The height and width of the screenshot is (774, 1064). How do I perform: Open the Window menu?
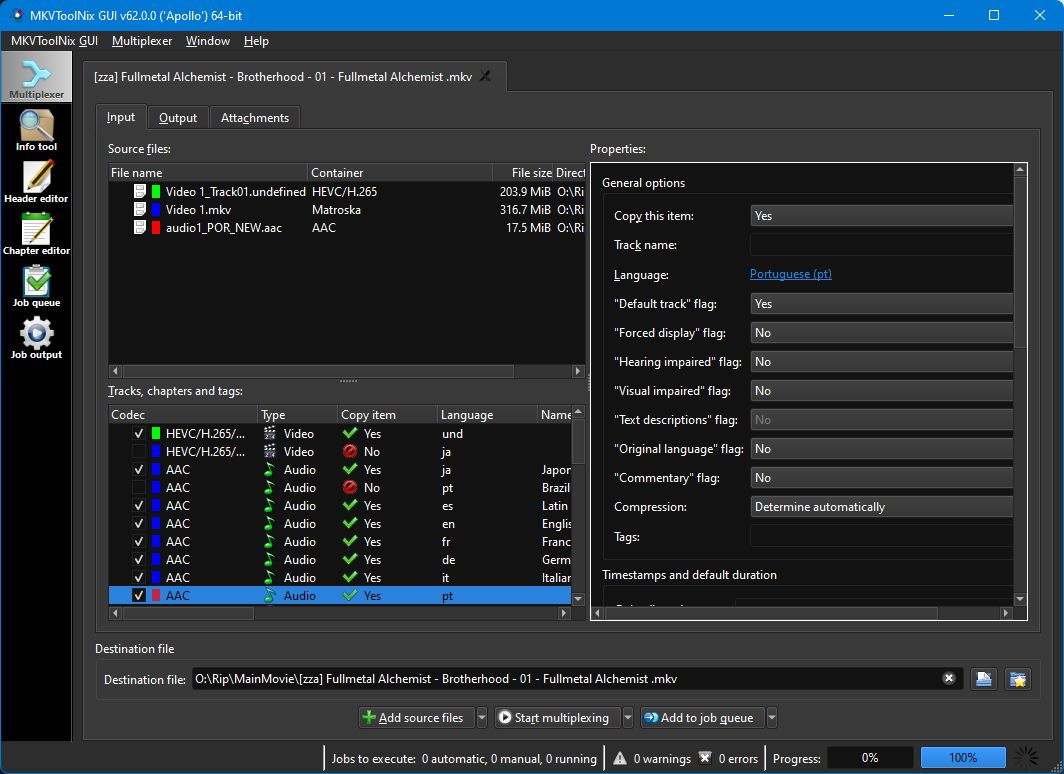[208, 41]
